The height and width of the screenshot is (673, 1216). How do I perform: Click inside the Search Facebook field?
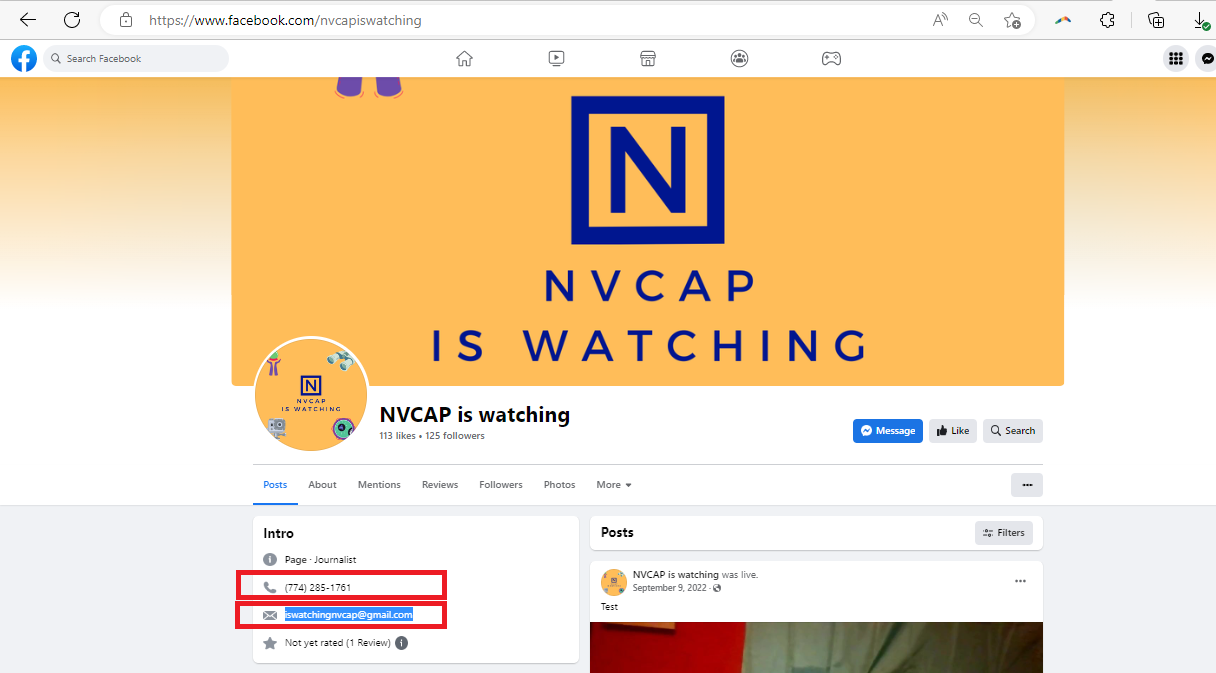point(136,59)
